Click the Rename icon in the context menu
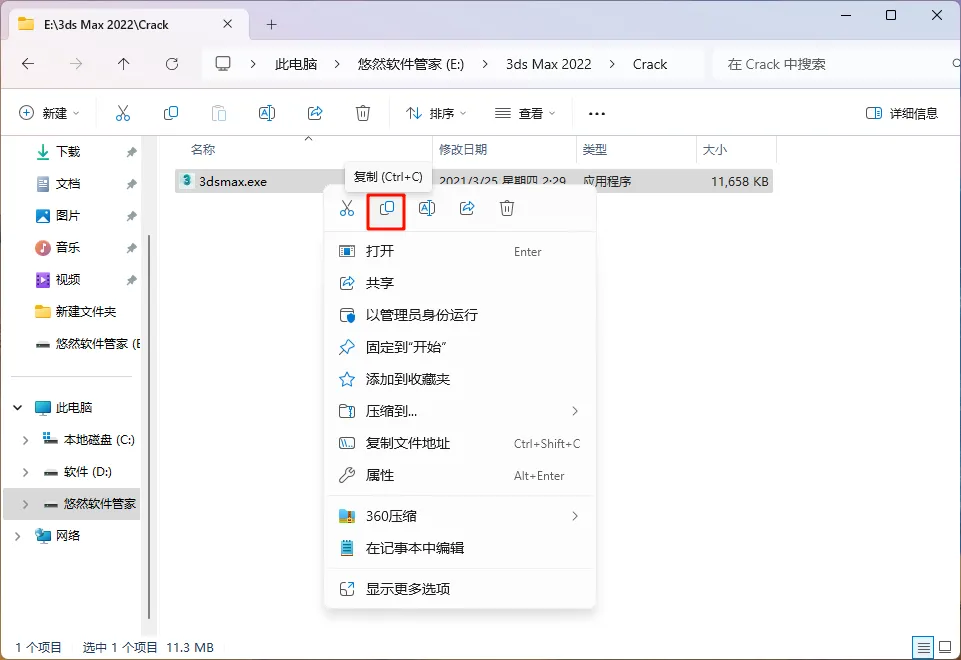 (x=427, y=208)
